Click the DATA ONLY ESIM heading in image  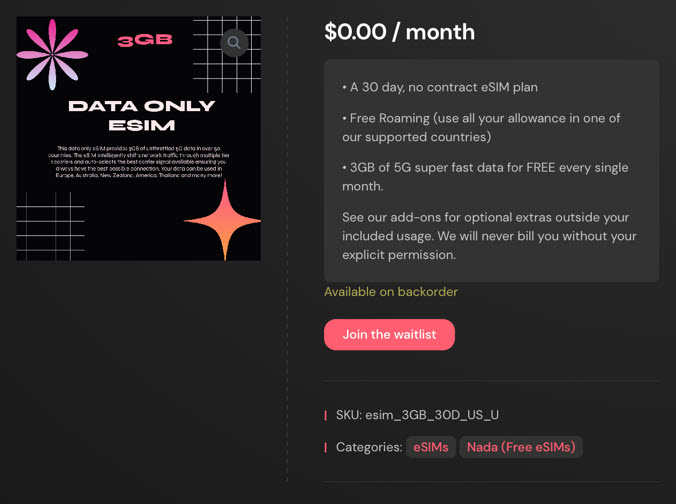click(140, 115)
